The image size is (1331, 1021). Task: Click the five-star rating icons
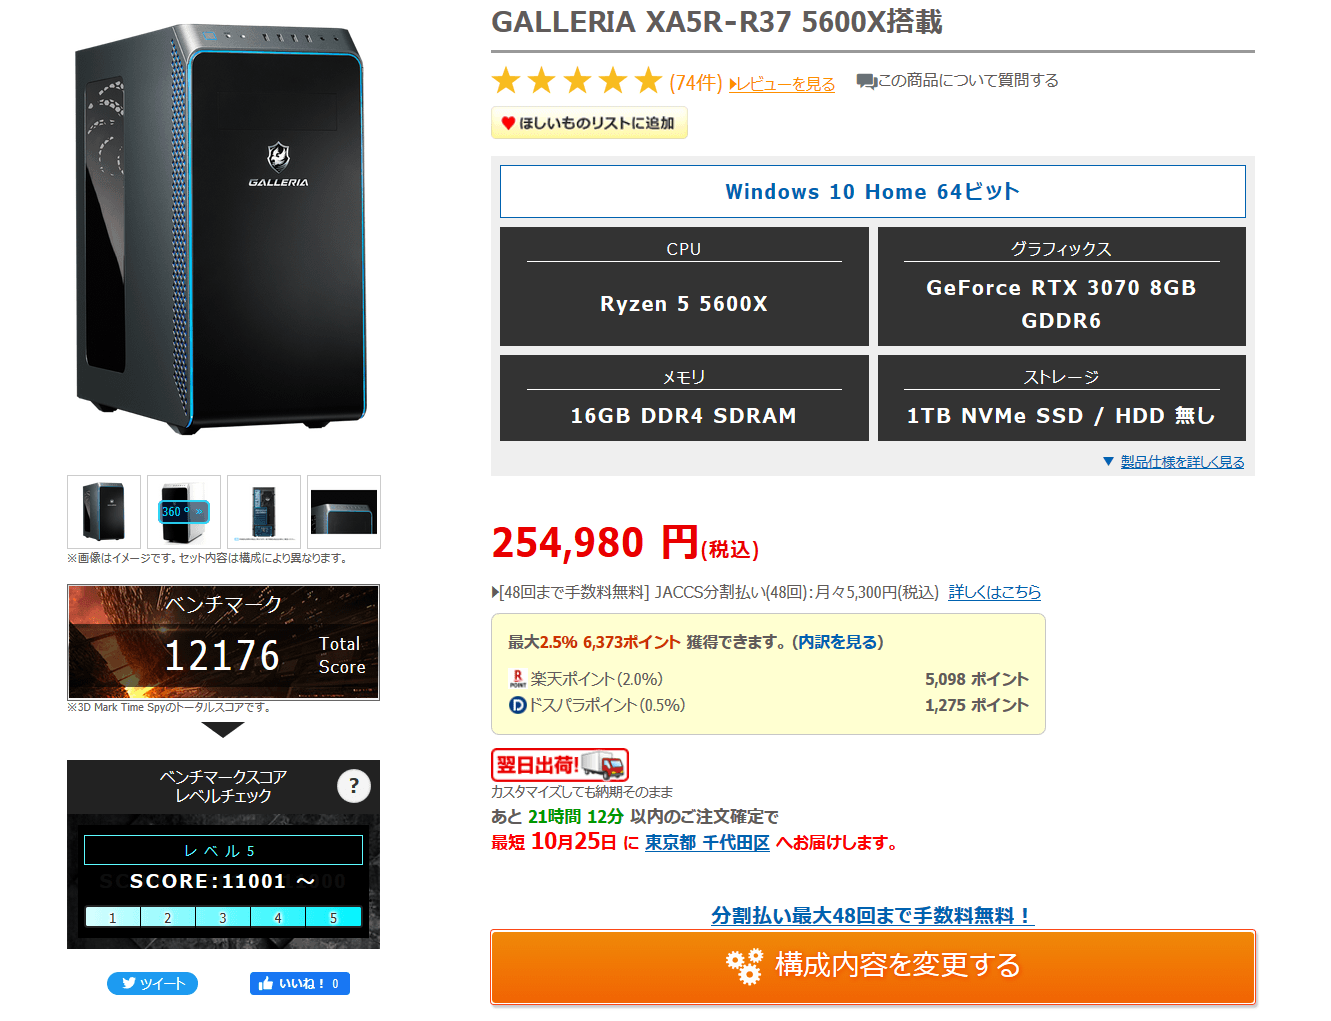(577, 81)
